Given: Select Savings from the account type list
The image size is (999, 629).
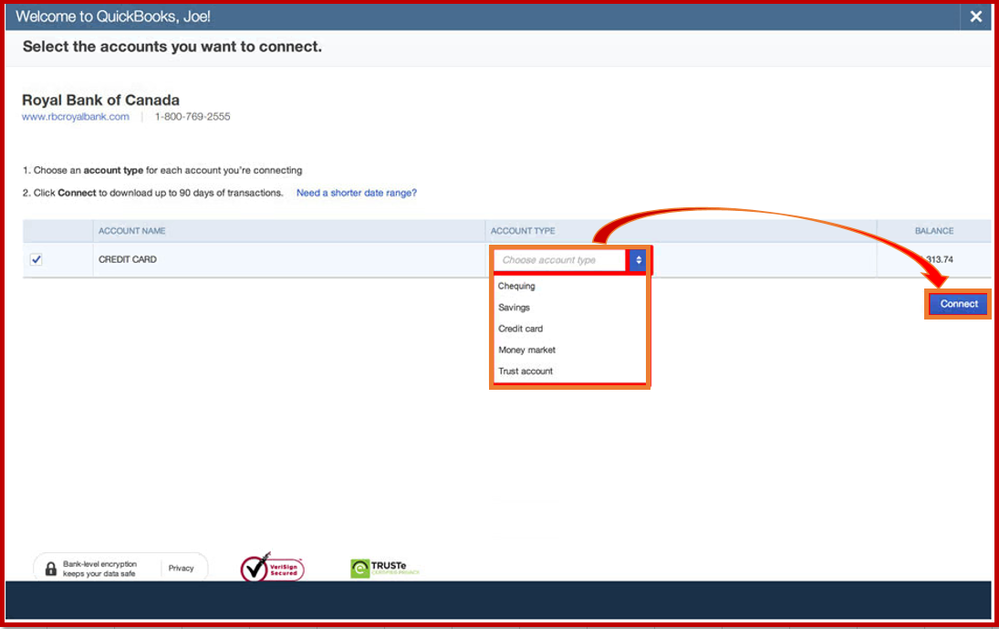Looking at the screenshot, I should tap(514, 307).
